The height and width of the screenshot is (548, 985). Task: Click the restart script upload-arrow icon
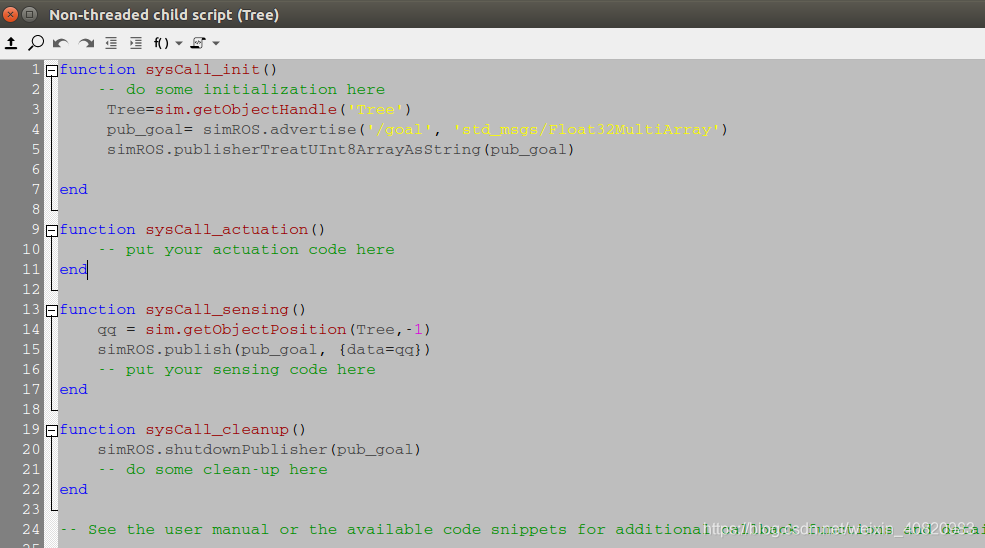pos(11,43)
